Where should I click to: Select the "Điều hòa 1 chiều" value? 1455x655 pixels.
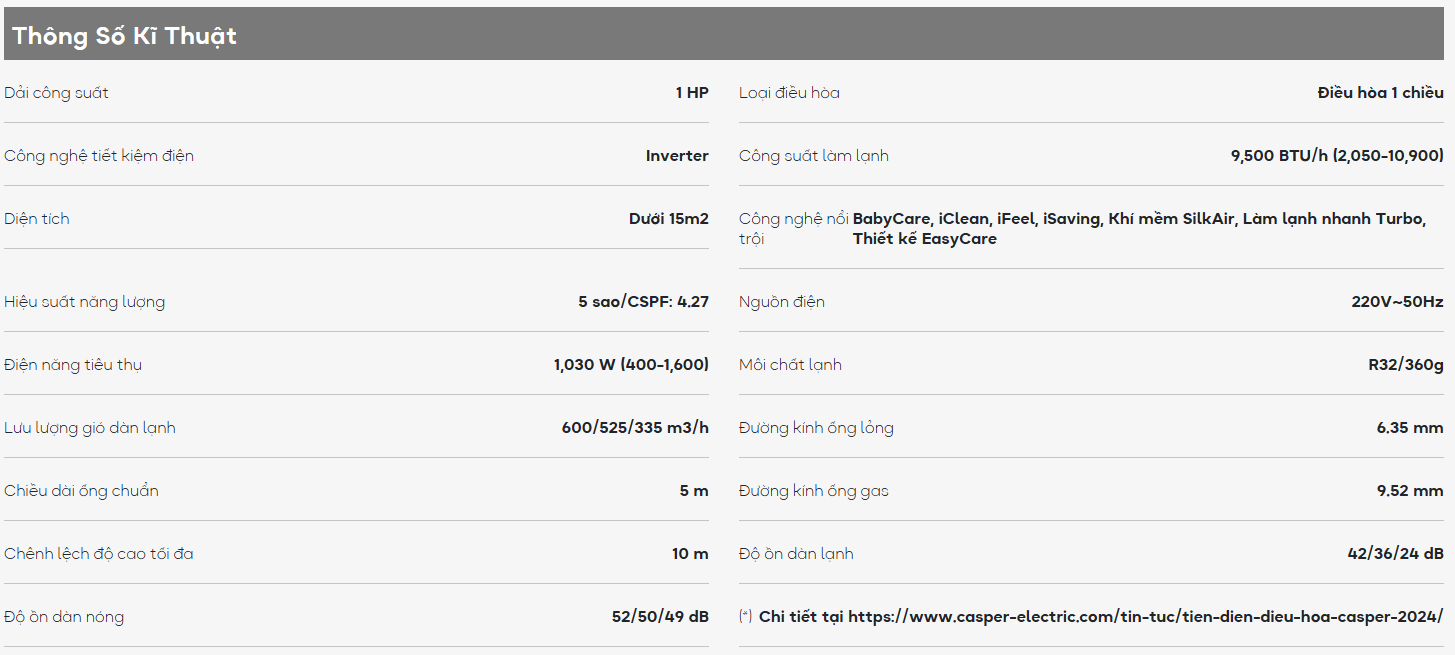point(1380,93)
